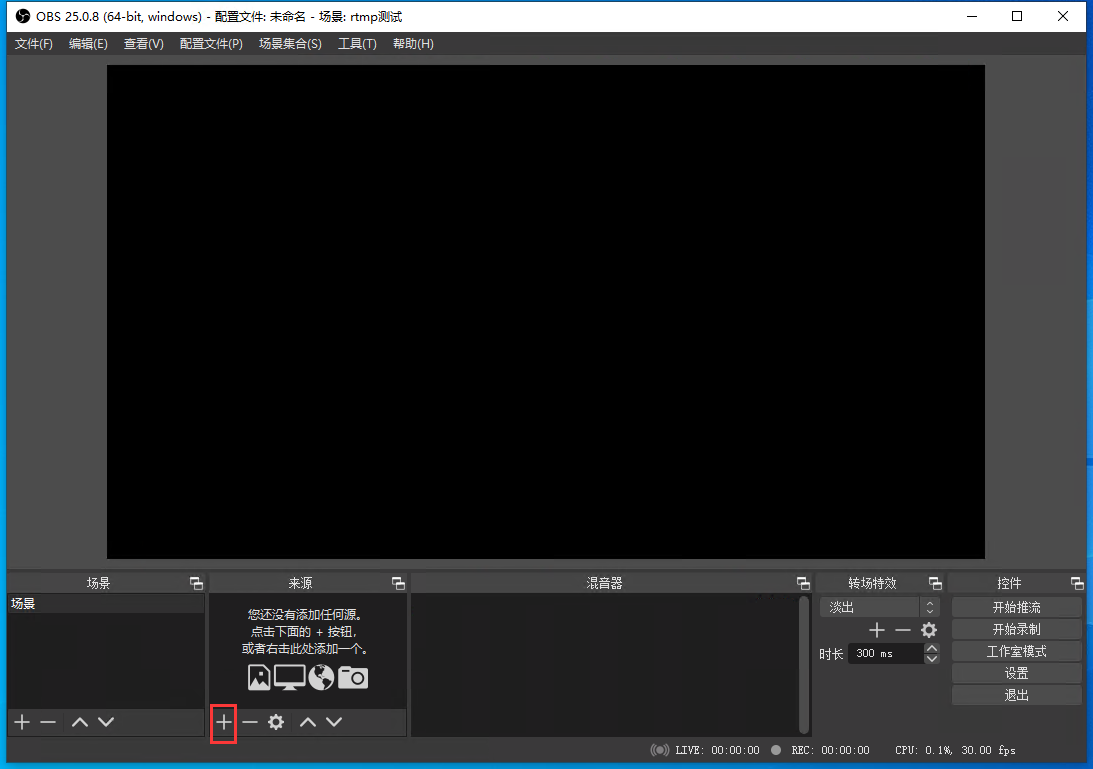Click the REC: 00:00:00 timer text
This screenshot has width=1093, height=769.
tap(830, 750)
